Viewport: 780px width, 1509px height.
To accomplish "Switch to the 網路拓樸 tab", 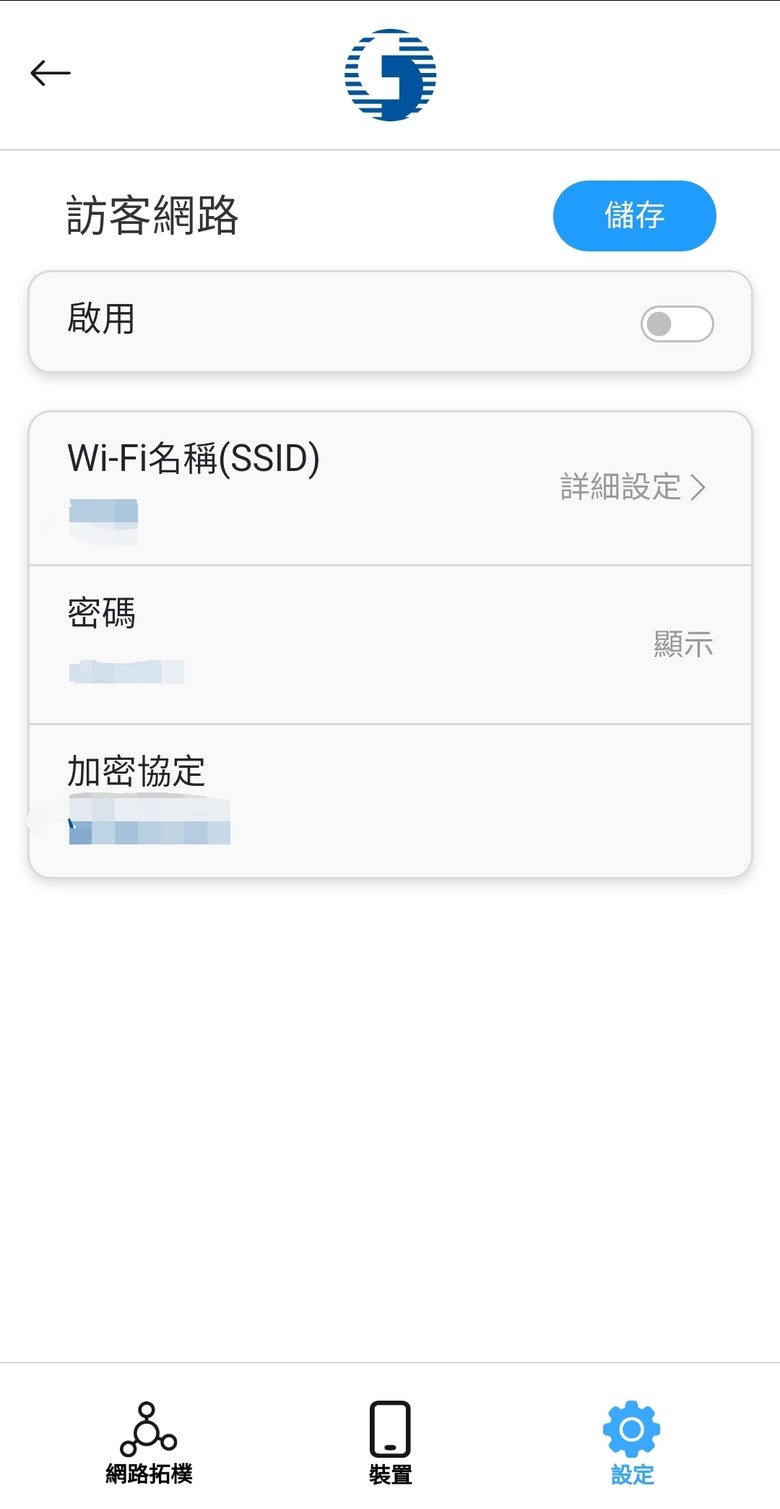I will 148,1473.
